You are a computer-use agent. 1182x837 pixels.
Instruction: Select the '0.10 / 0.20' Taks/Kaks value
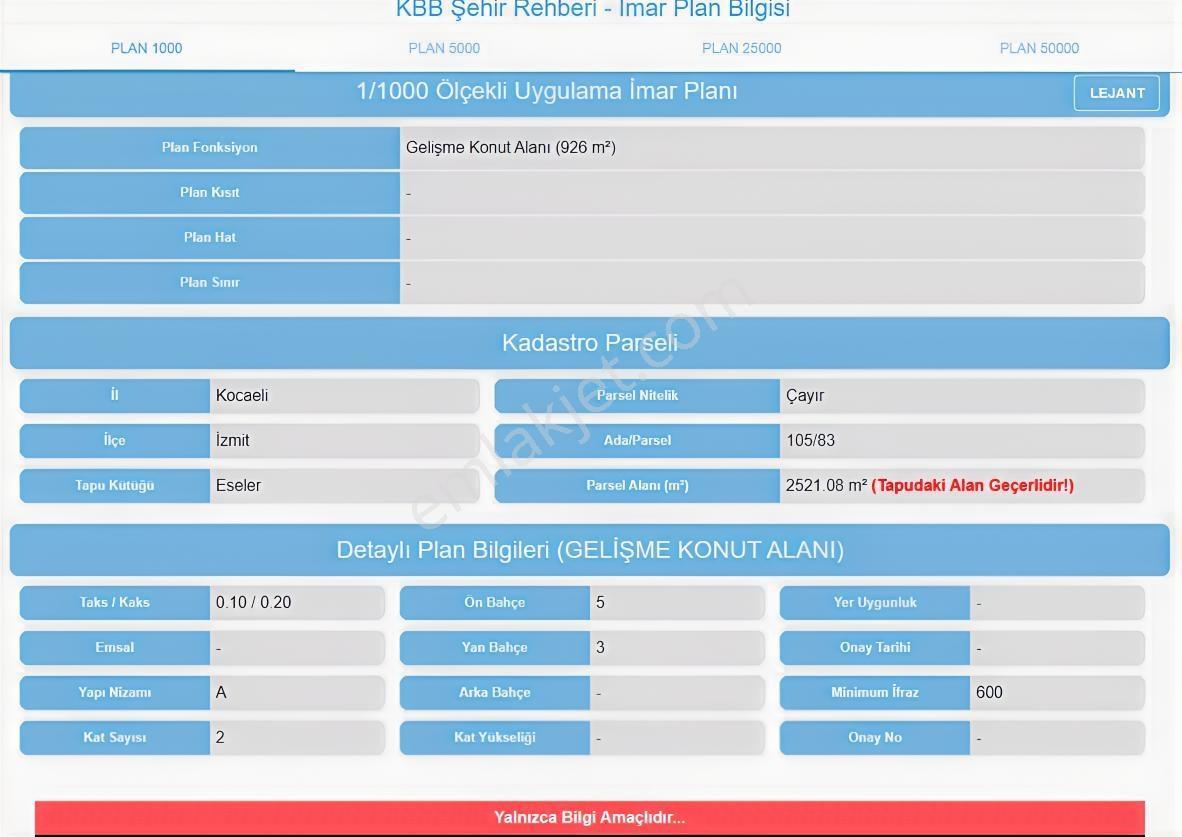[253, 602]
